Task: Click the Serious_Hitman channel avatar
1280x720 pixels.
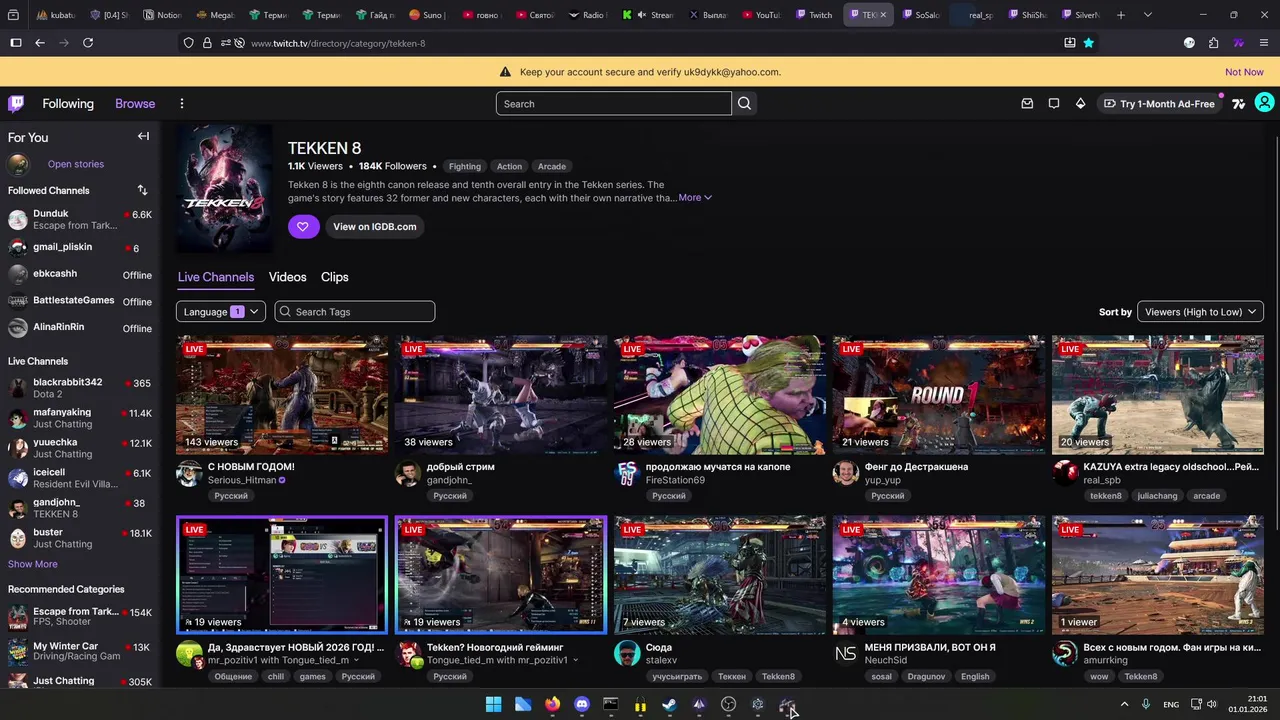Action: coord(189,474)
